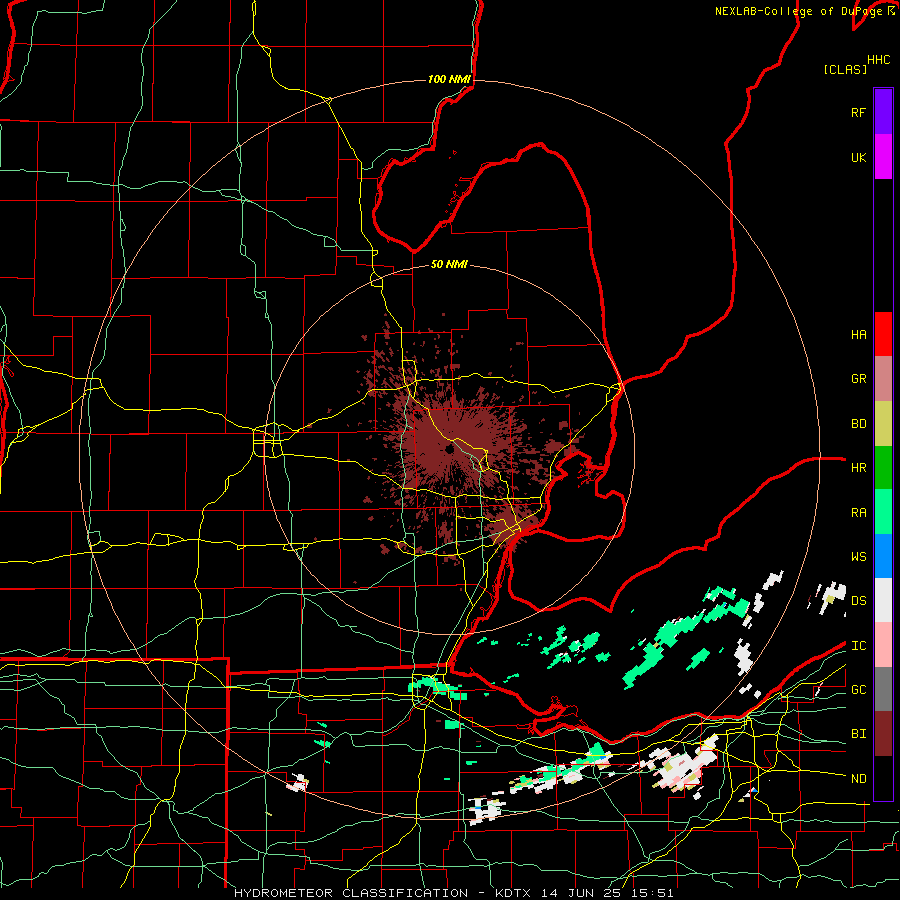Click the "HA" legend label
Viewport: 900px width, 900px height.
[x=858, y=335]
